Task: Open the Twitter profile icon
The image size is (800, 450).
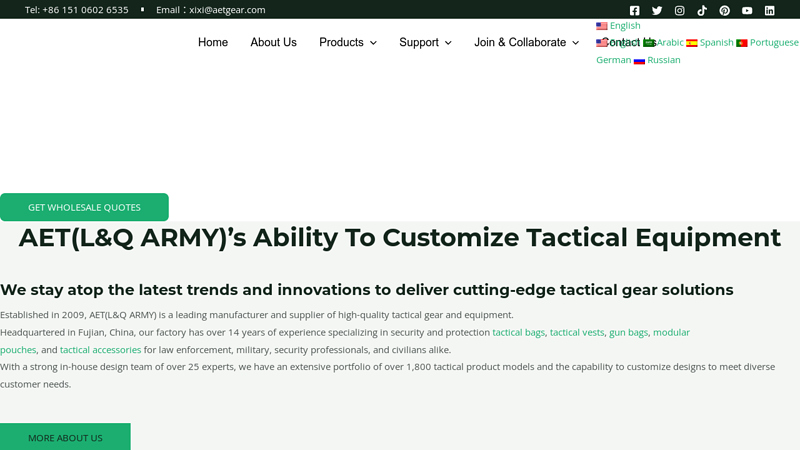Action: click(657, 10)
